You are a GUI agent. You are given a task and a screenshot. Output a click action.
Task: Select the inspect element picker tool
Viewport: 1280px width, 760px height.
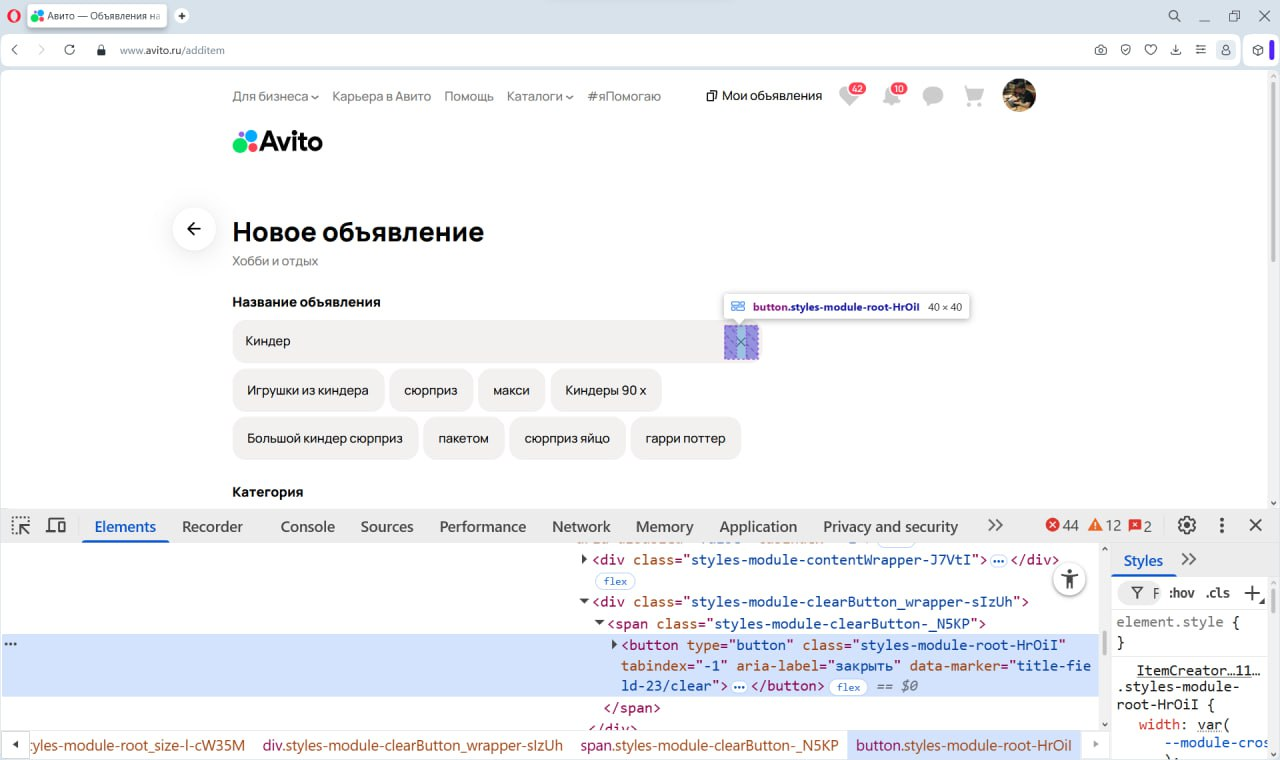pos(20,525)
